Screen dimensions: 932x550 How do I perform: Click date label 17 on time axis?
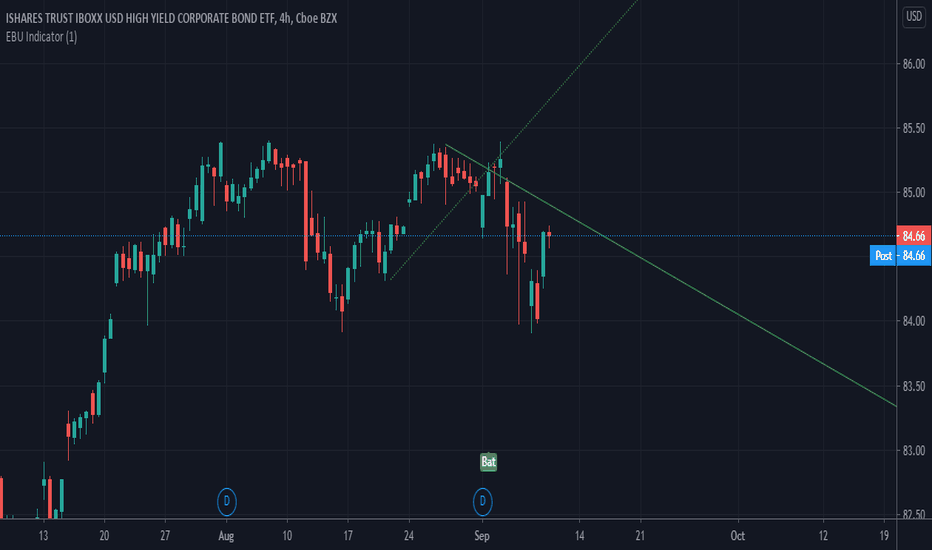(348, 536)
